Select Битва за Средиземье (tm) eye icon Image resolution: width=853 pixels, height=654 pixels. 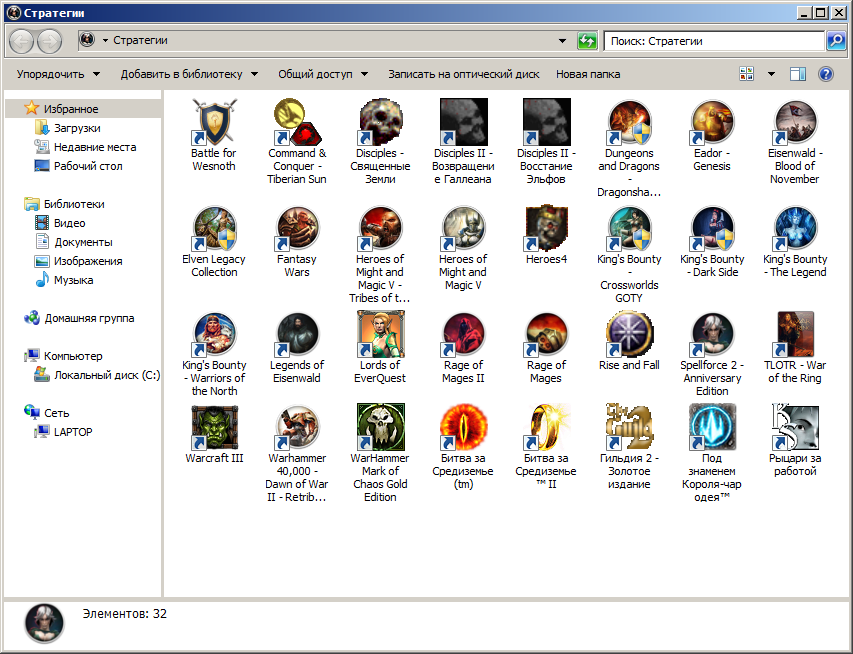[x=463, y=427]
